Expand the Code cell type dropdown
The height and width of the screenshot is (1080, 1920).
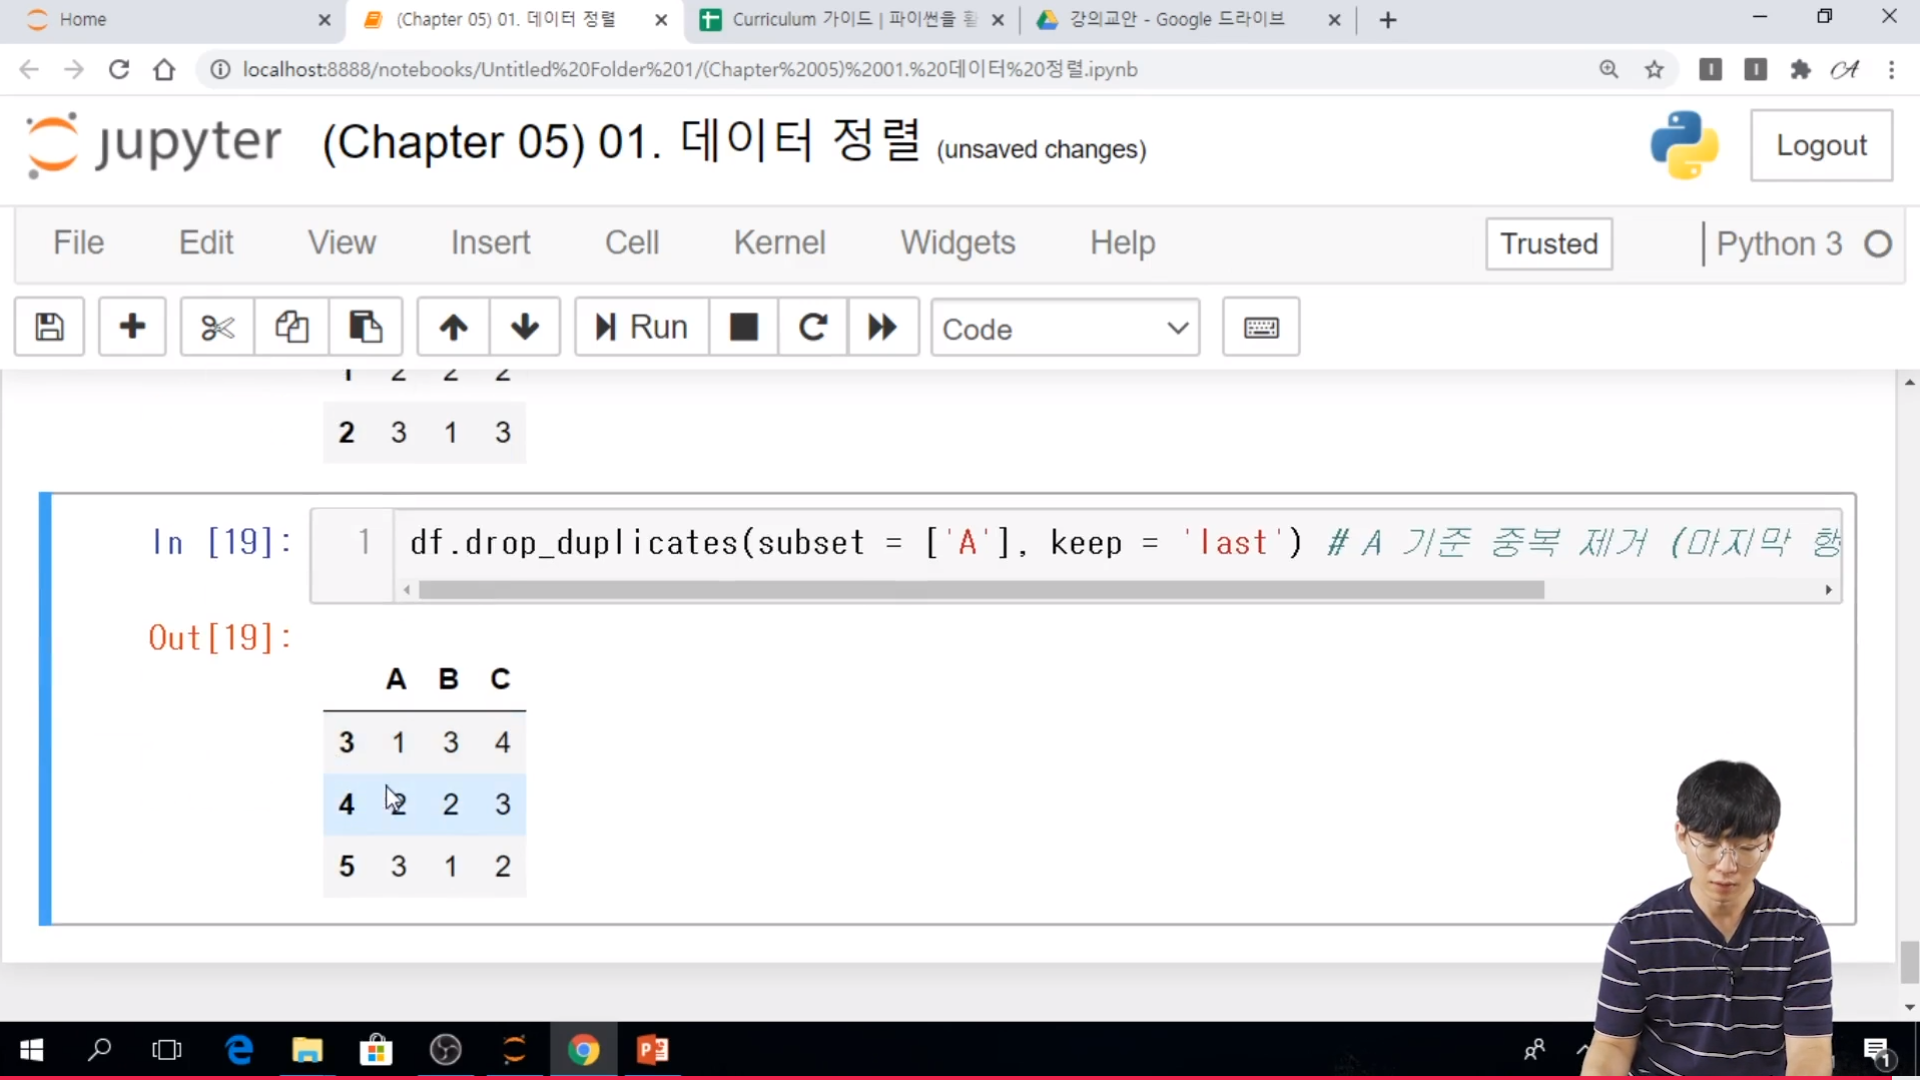point(1064,328)
